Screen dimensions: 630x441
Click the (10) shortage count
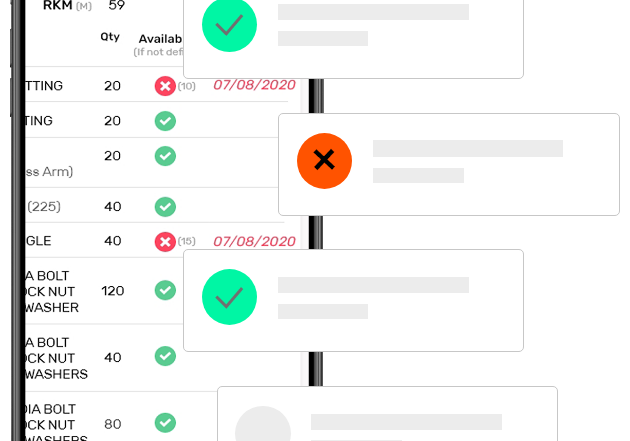[186, 86]
